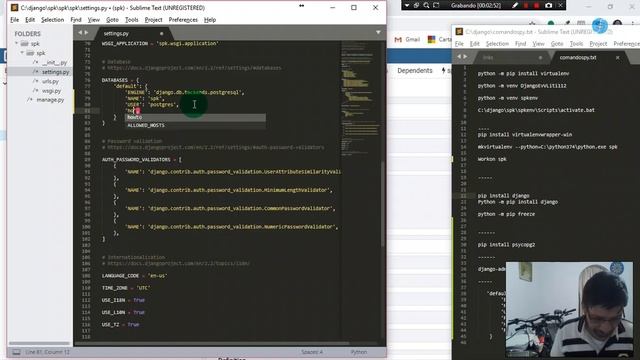
Task: Click unsaved dot on settings.py tab
Action: tap(162, 33)
